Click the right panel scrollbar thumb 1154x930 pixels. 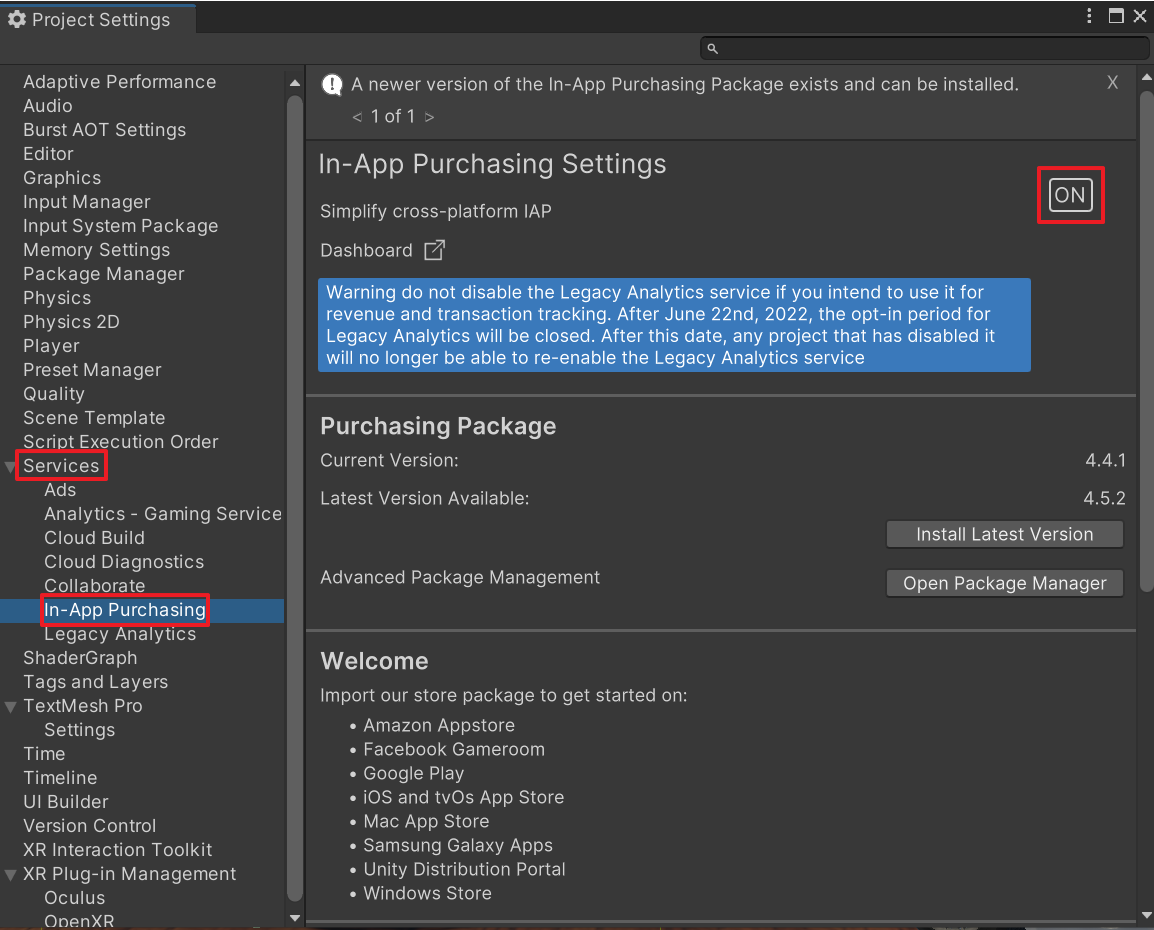[x=1147, y=341]
